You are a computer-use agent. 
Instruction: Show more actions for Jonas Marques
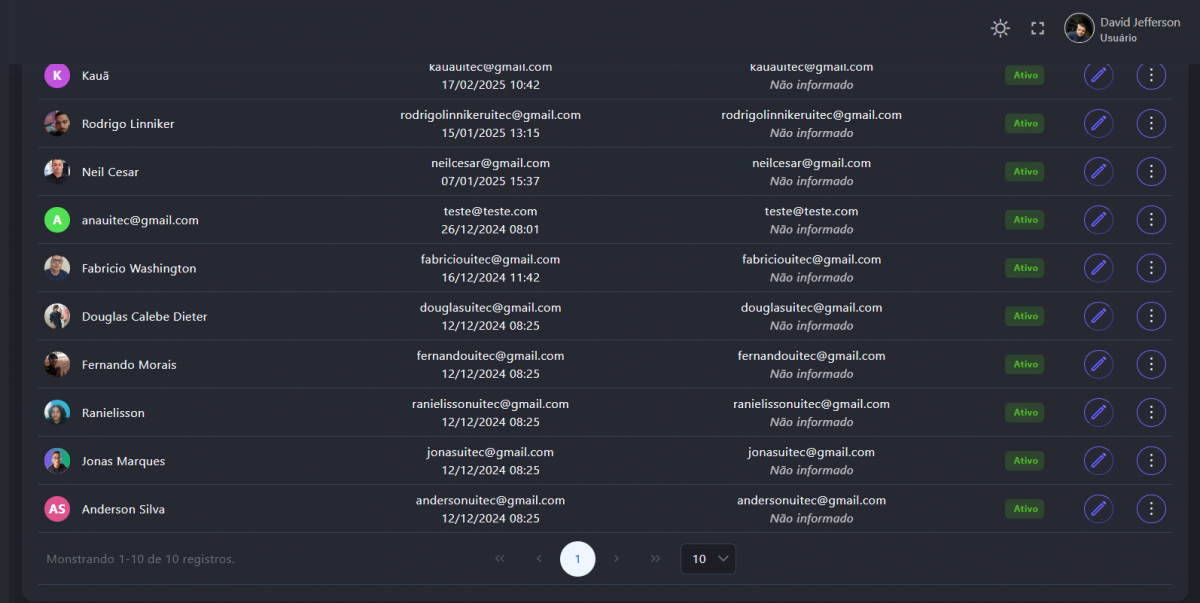coord(1151,460)
